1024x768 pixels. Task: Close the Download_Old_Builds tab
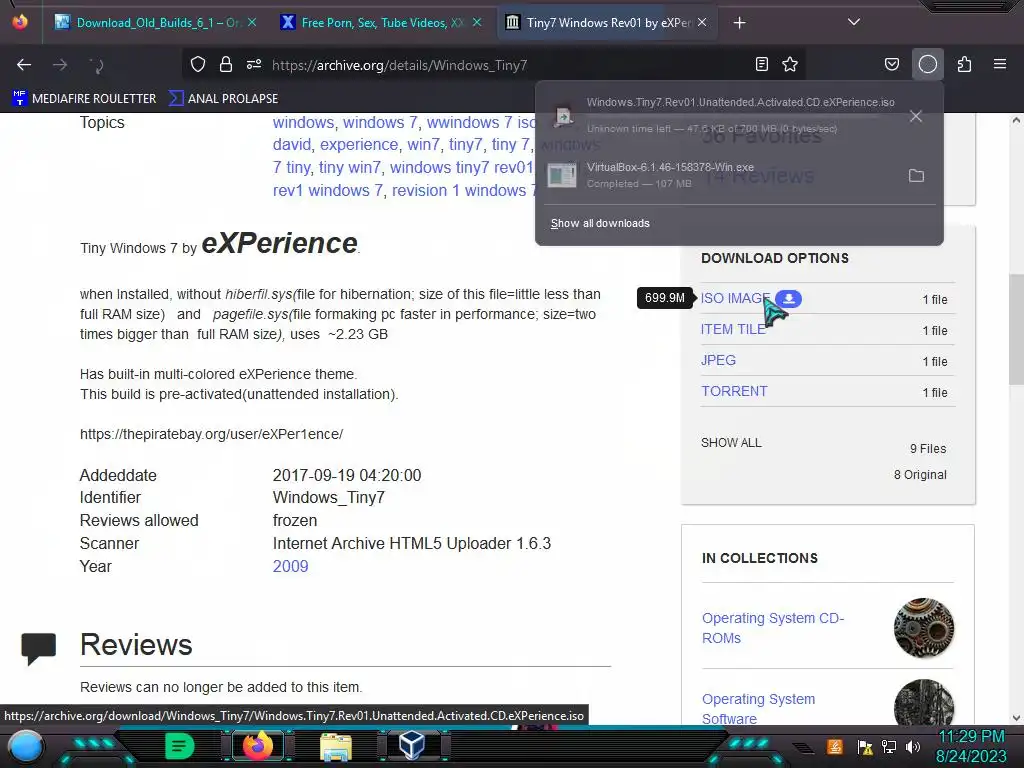(x=252, y=22)
